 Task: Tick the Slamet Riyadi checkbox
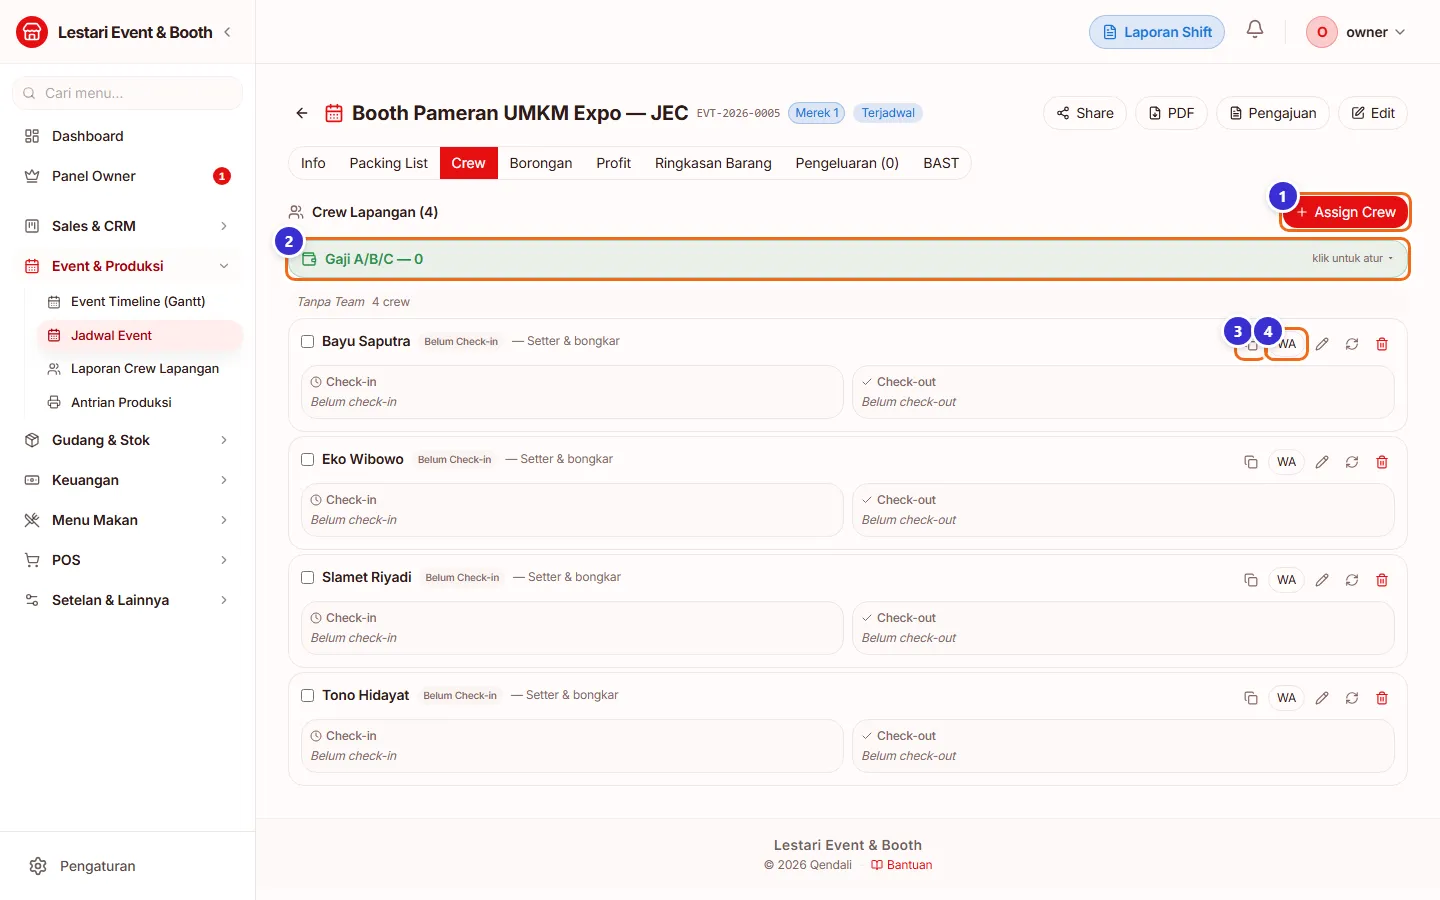308,577
